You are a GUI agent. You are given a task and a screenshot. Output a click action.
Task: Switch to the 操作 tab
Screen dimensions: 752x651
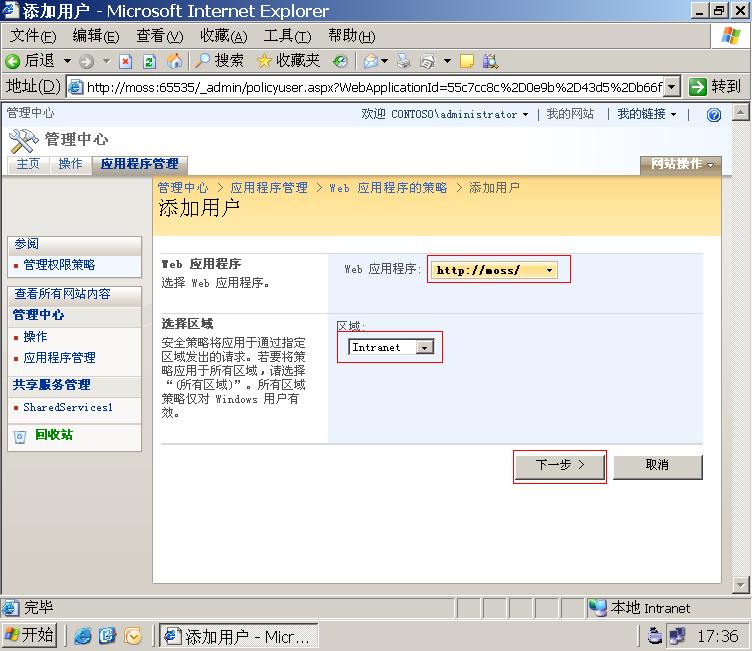(x=70, y=165)
